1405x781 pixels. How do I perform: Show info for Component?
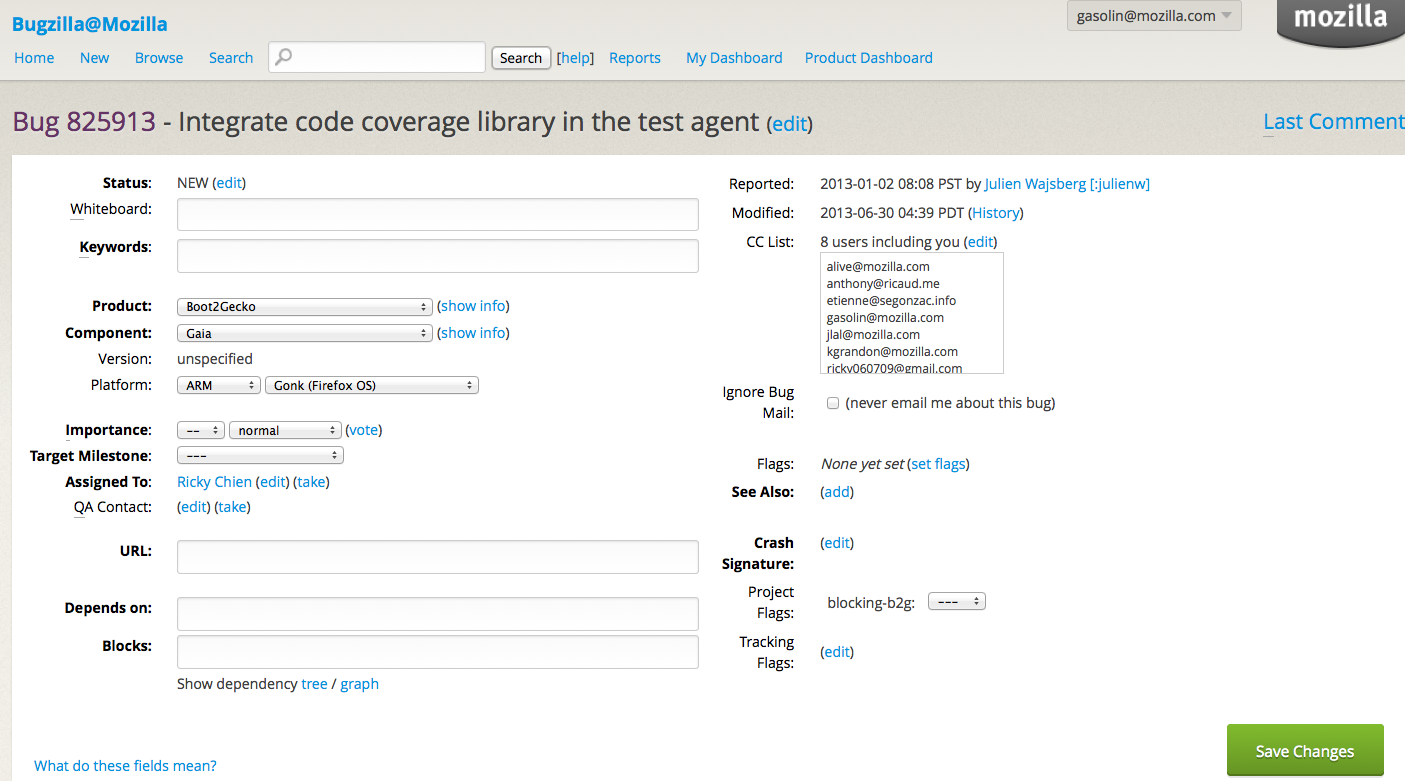coord(474,333)
